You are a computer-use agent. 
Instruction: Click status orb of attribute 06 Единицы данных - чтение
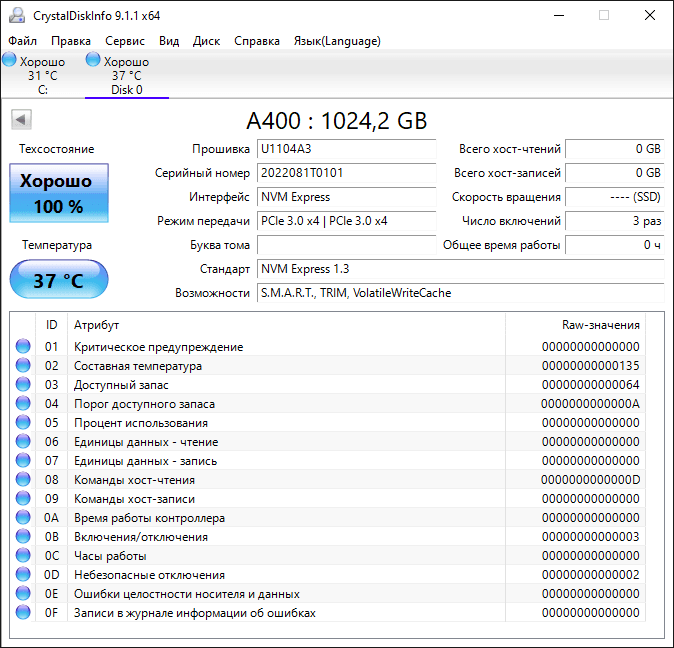[23, 441]
